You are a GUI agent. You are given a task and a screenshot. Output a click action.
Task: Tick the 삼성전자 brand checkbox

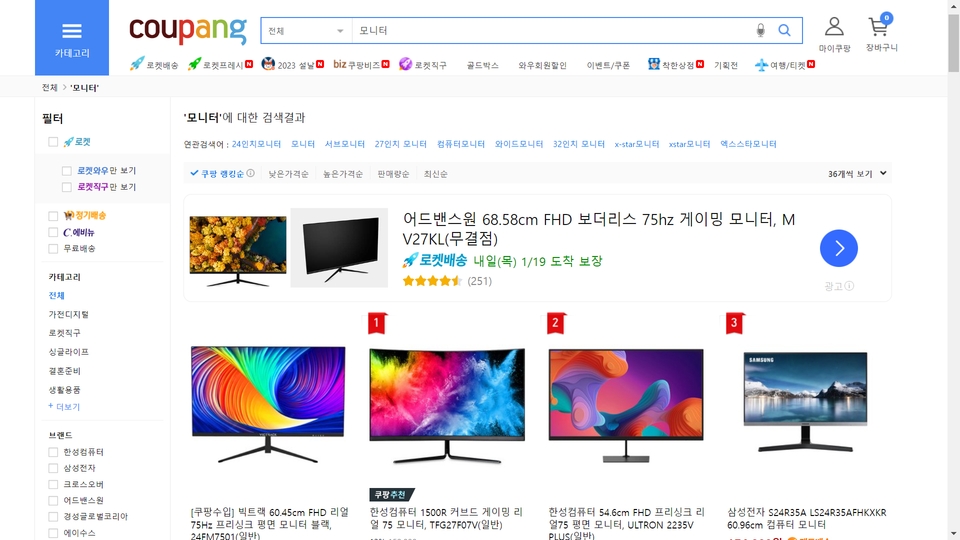click(x=53, y=468)
